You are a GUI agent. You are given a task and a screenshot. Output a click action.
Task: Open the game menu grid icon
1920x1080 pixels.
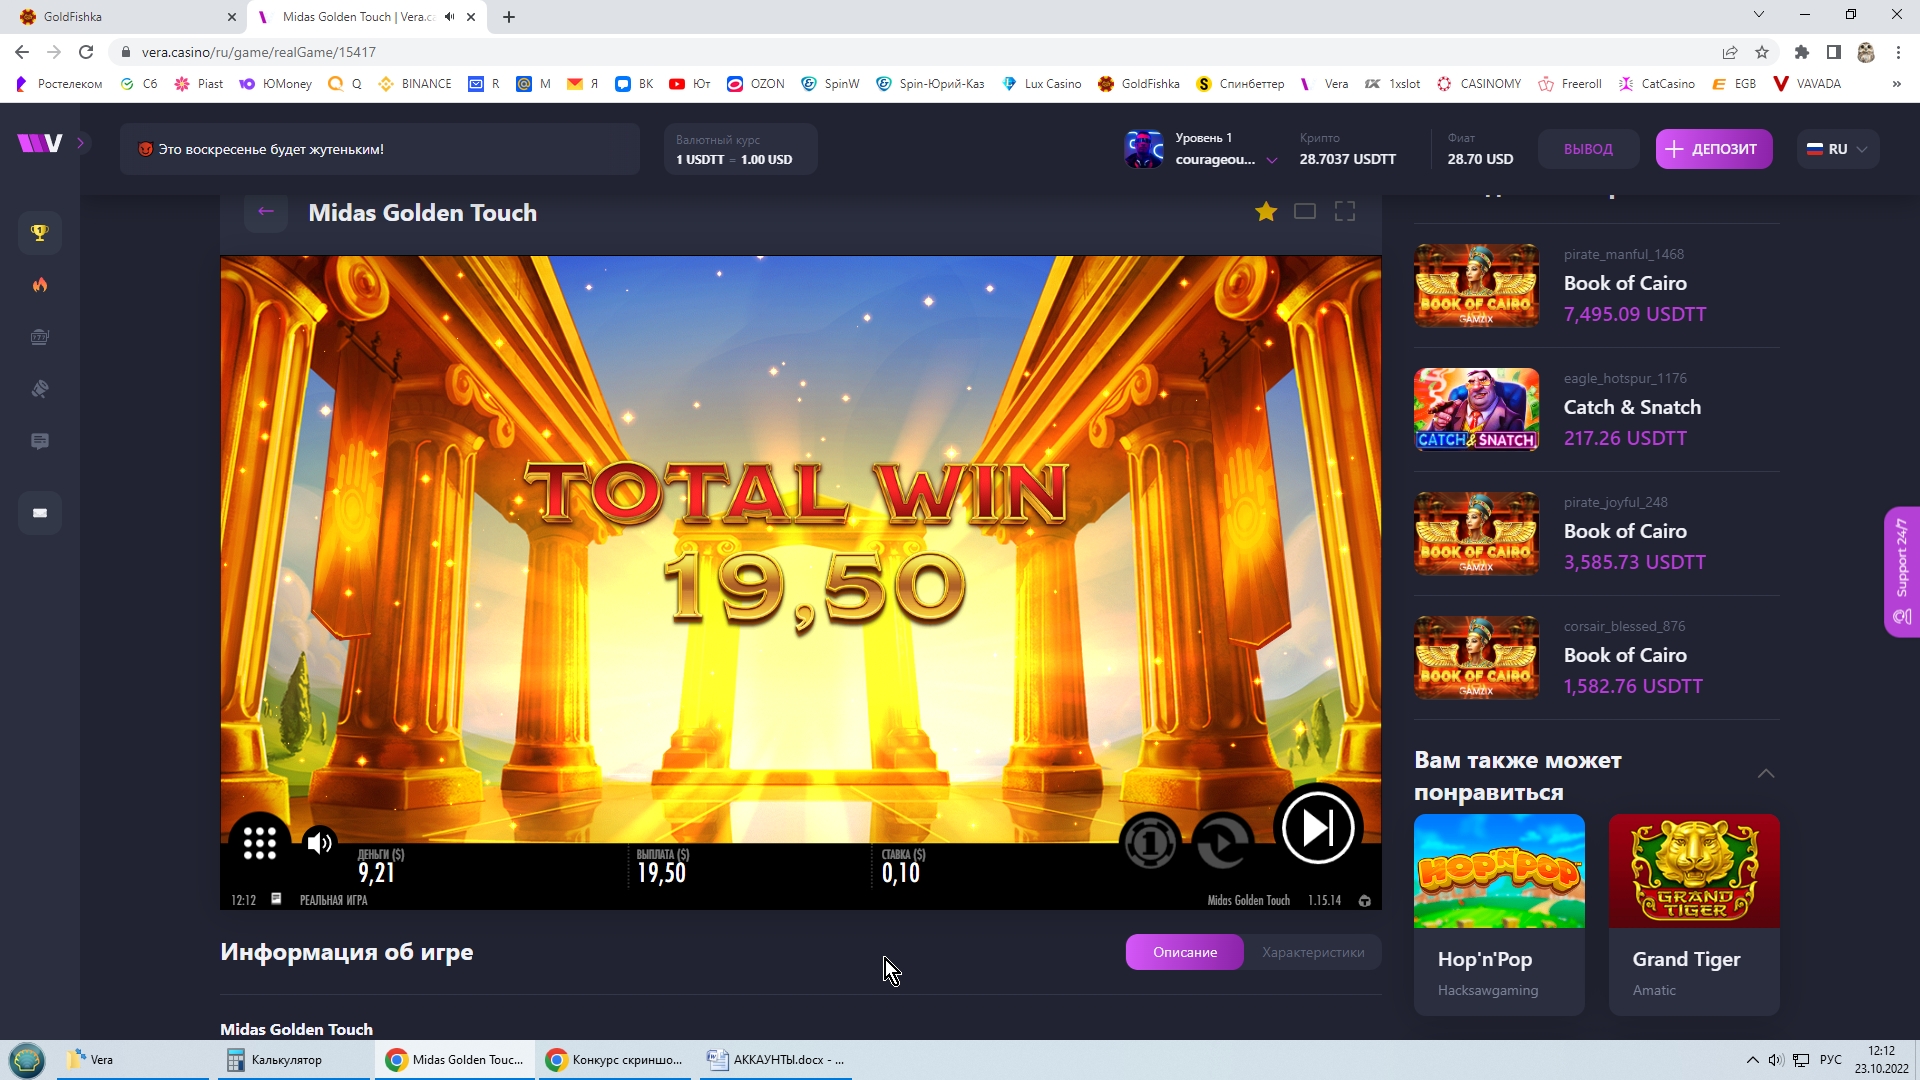[260, 843]
